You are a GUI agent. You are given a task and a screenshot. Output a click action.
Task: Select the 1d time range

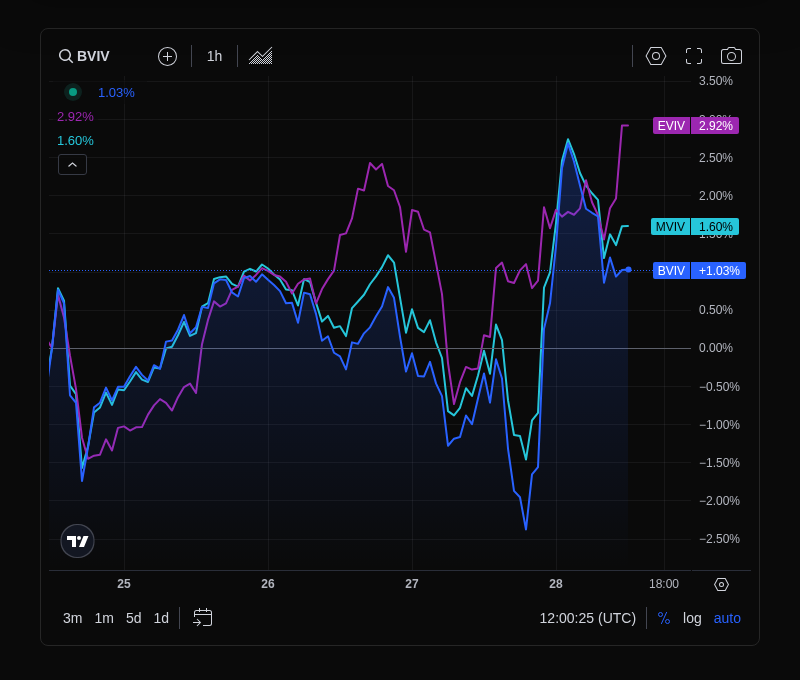pos(161,618)
